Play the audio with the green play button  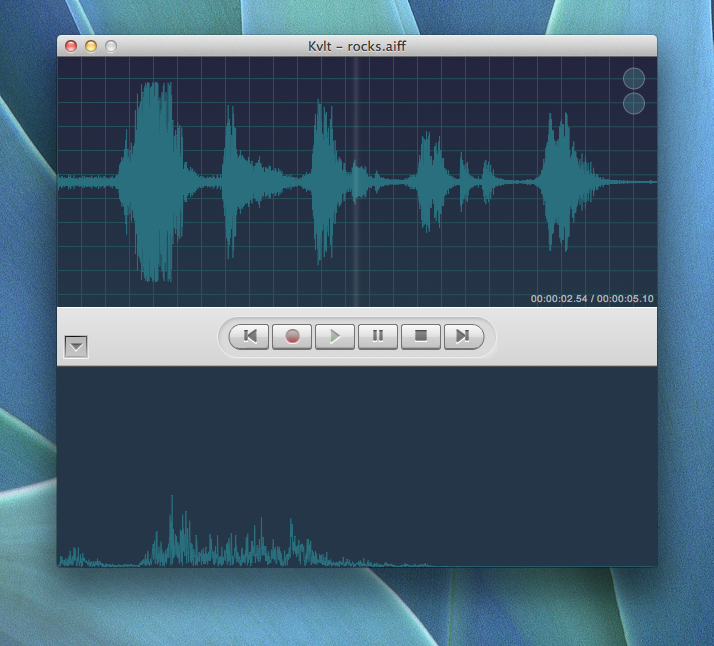point(335,336)
